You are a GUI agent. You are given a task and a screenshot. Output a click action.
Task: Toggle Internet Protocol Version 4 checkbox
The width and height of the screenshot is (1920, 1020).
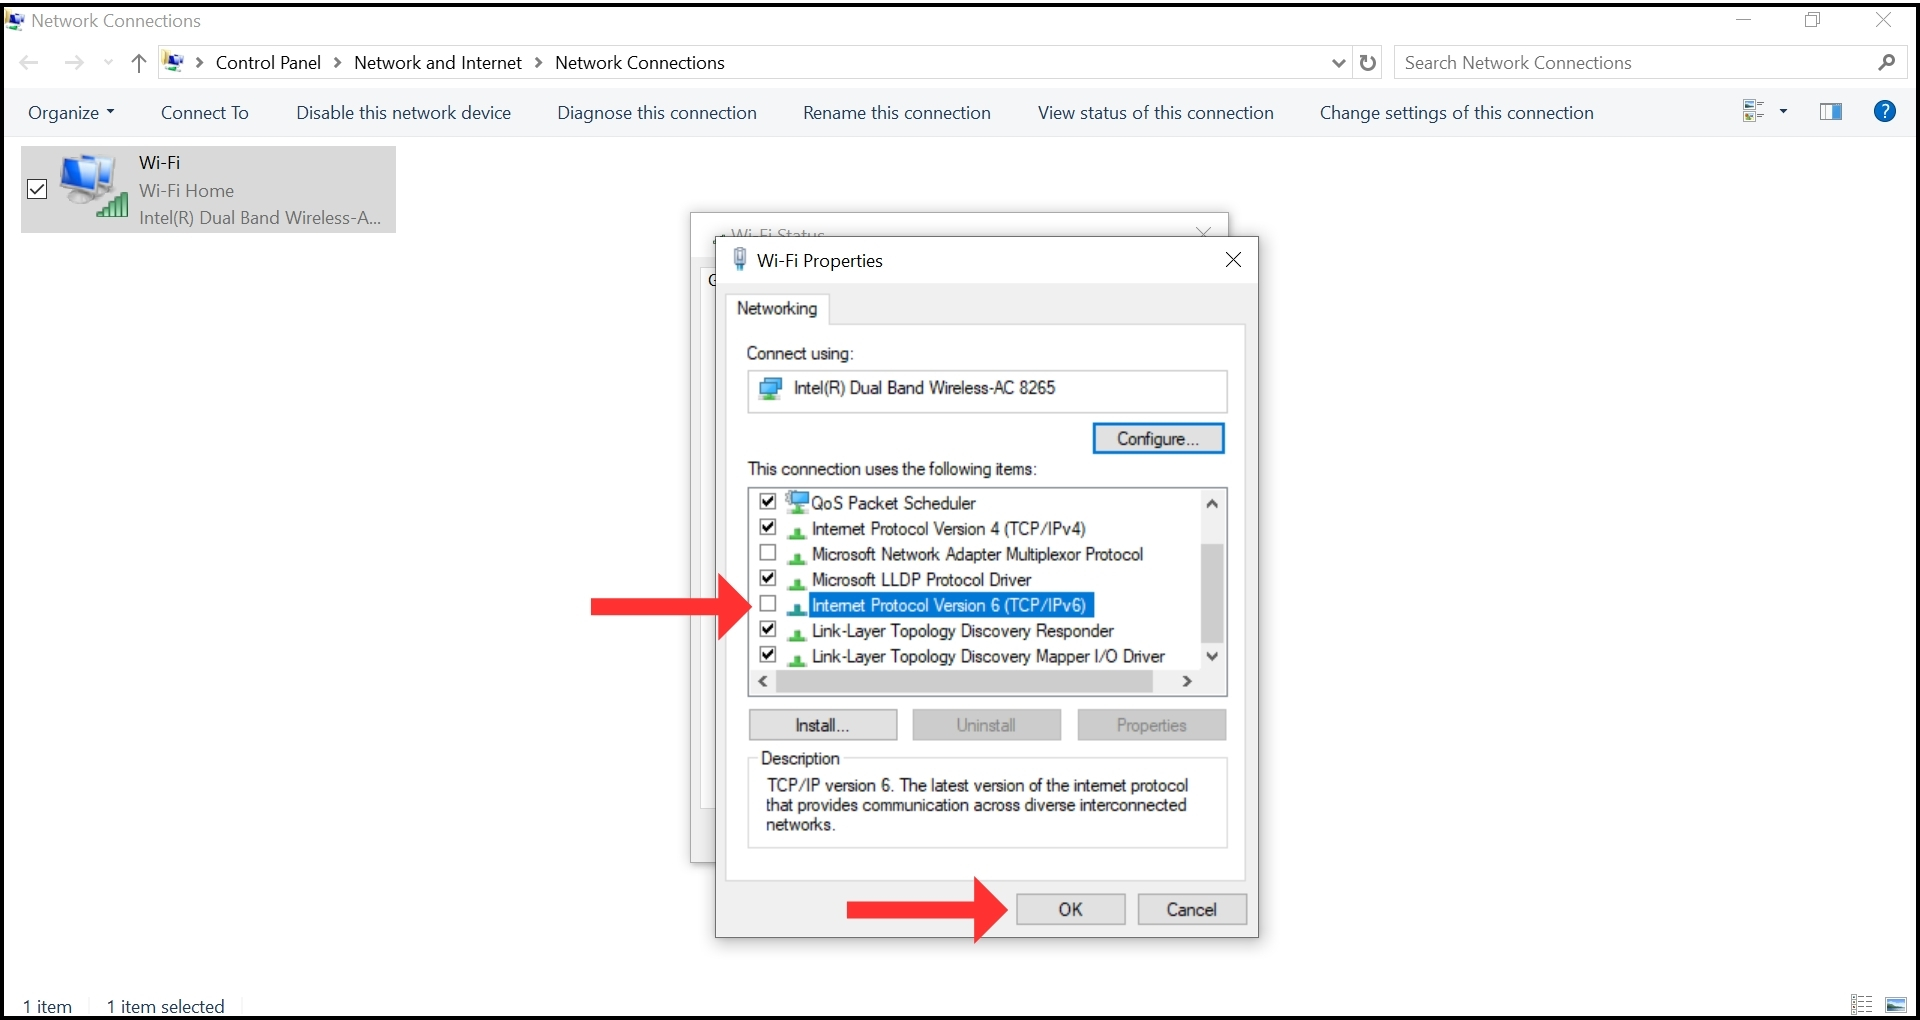tap(768, 527)
